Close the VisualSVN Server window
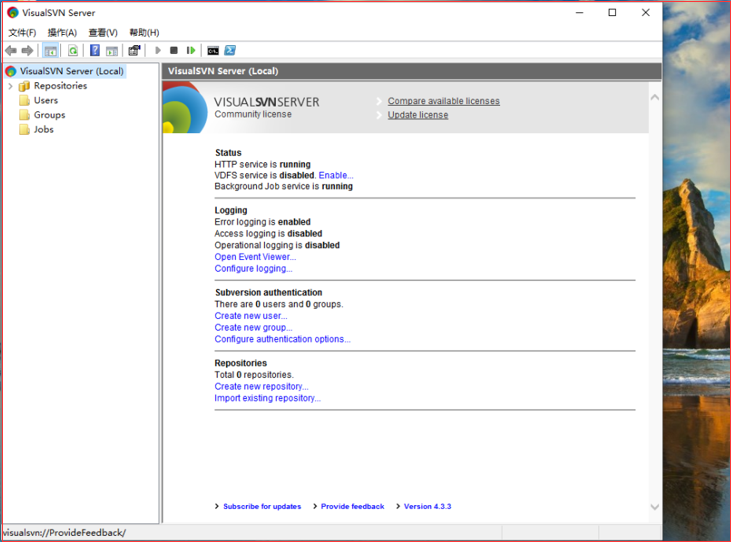 646,13
